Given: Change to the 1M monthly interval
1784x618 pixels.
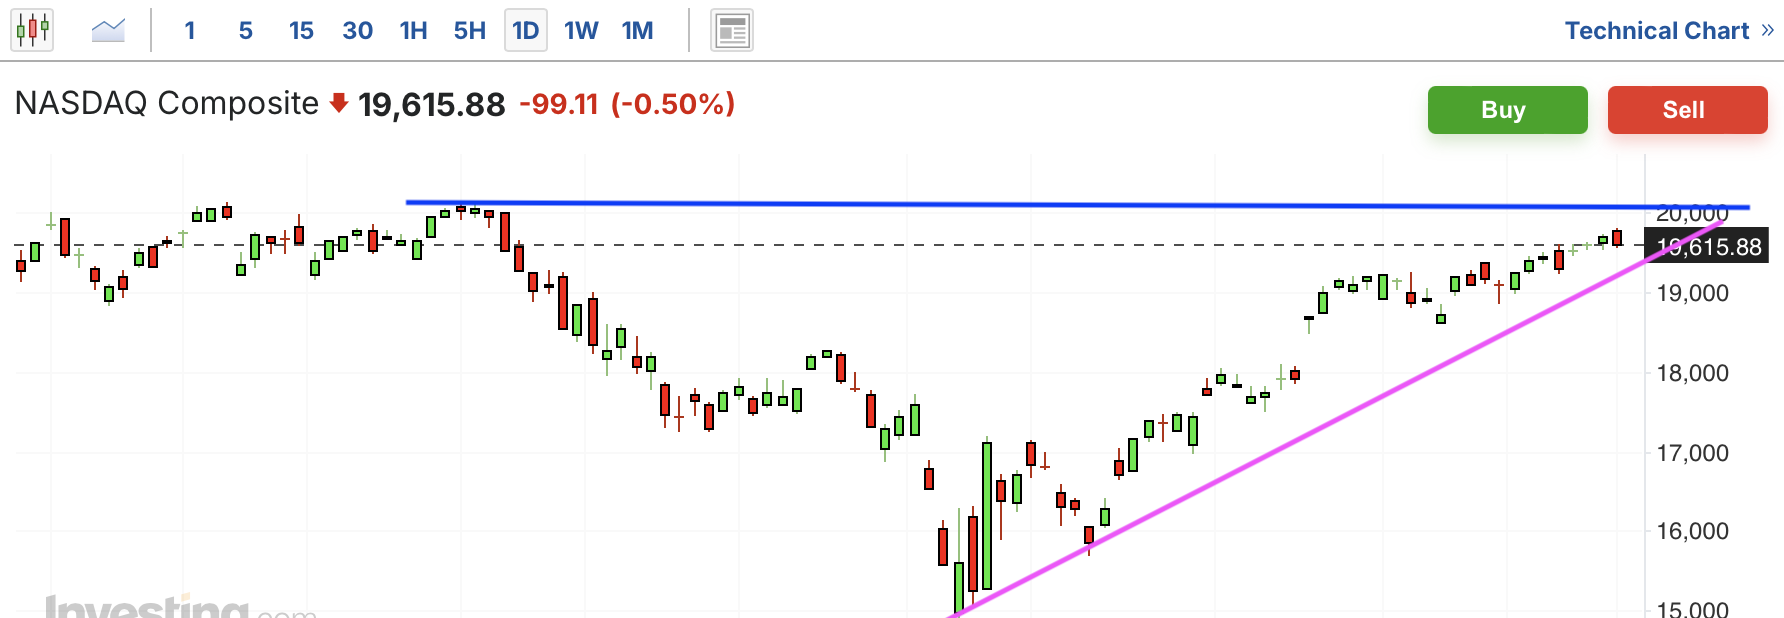Looking at the screenshot, I should click(x=637, y=30).
